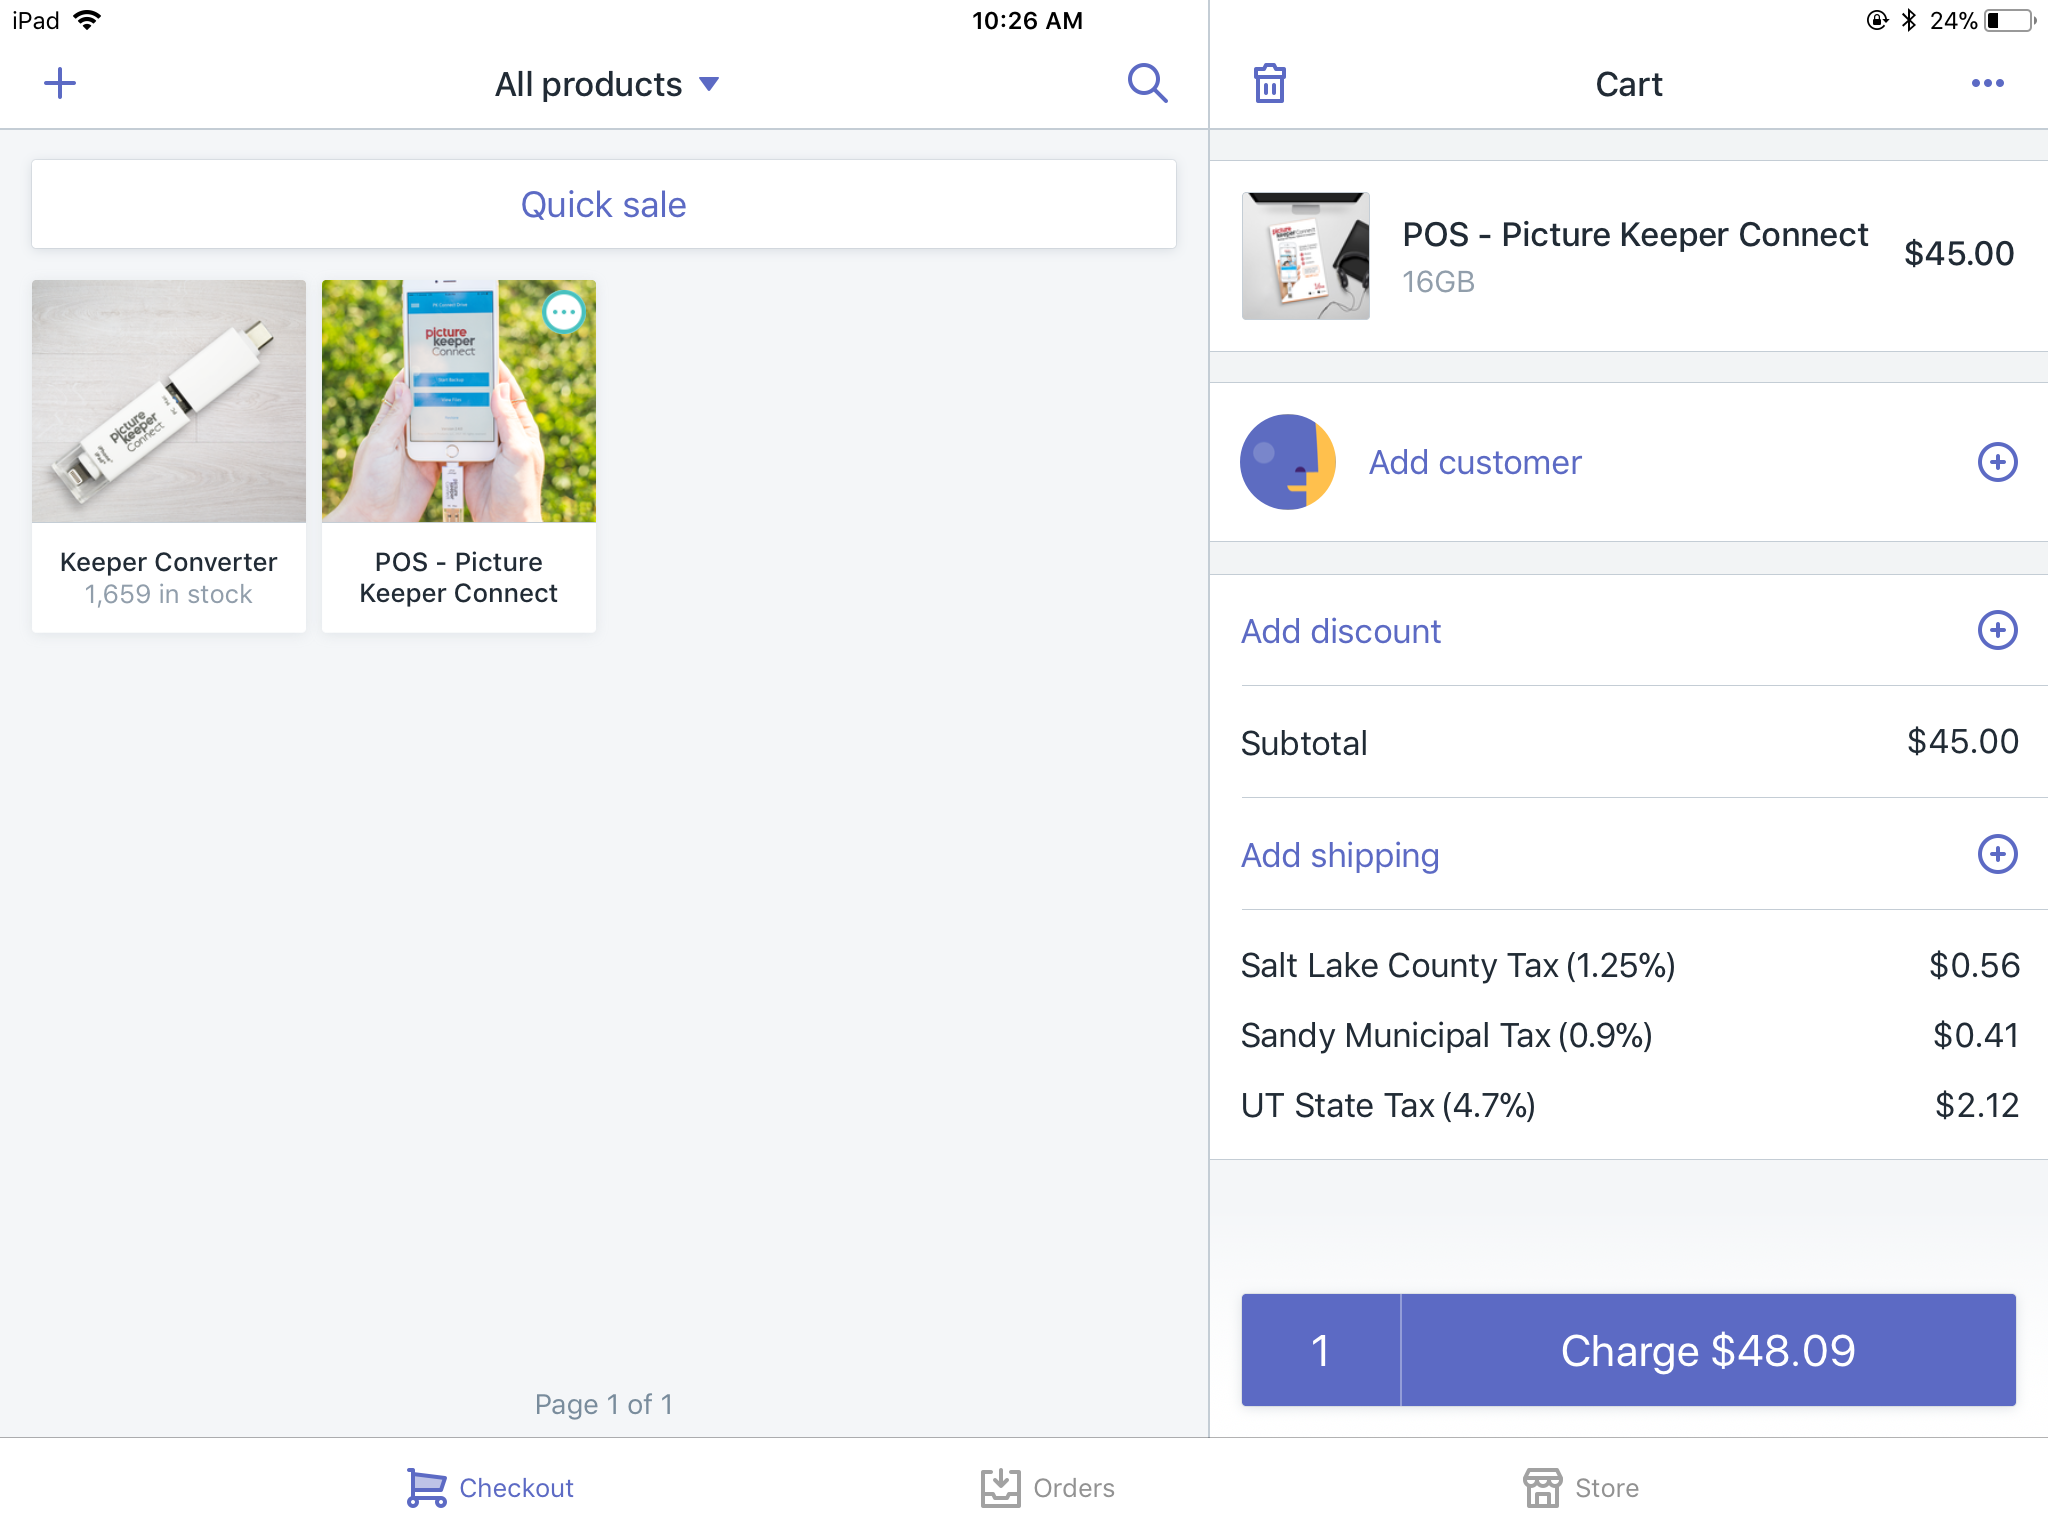Start a Quick sale

(604, 204)
